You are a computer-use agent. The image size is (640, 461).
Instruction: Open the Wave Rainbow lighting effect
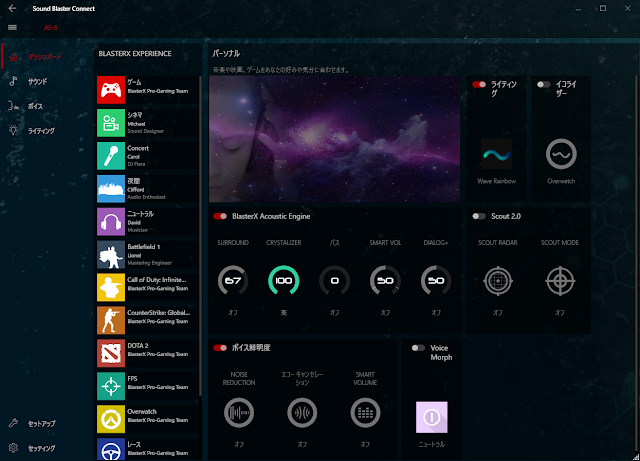tap(496, 154)
